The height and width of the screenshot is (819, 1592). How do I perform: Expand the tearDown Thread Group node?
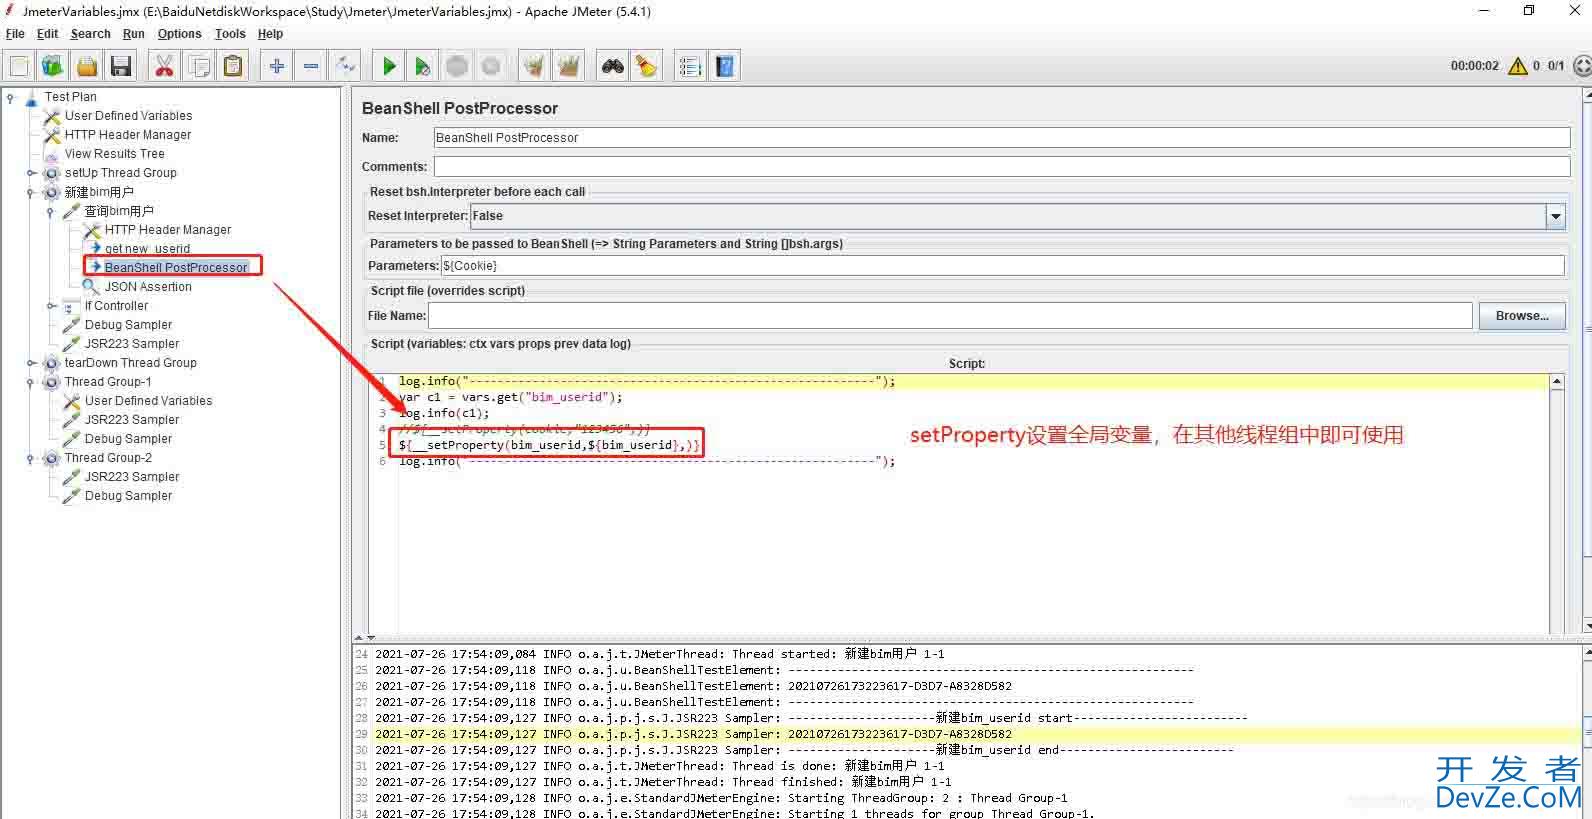pyautogui.click(x=31, y=363)
